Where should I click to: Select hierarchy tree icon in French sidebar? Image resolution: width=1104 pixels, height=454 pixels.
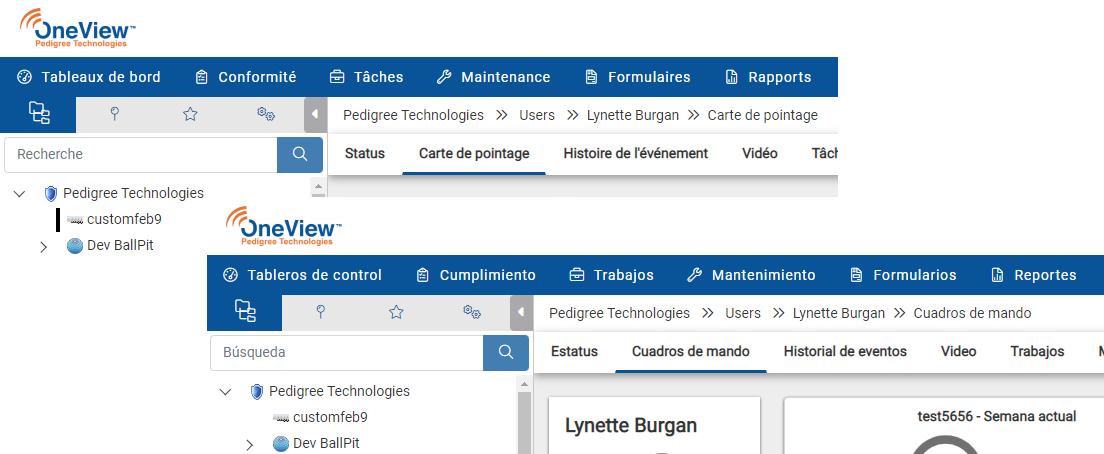tap(38, 114)
